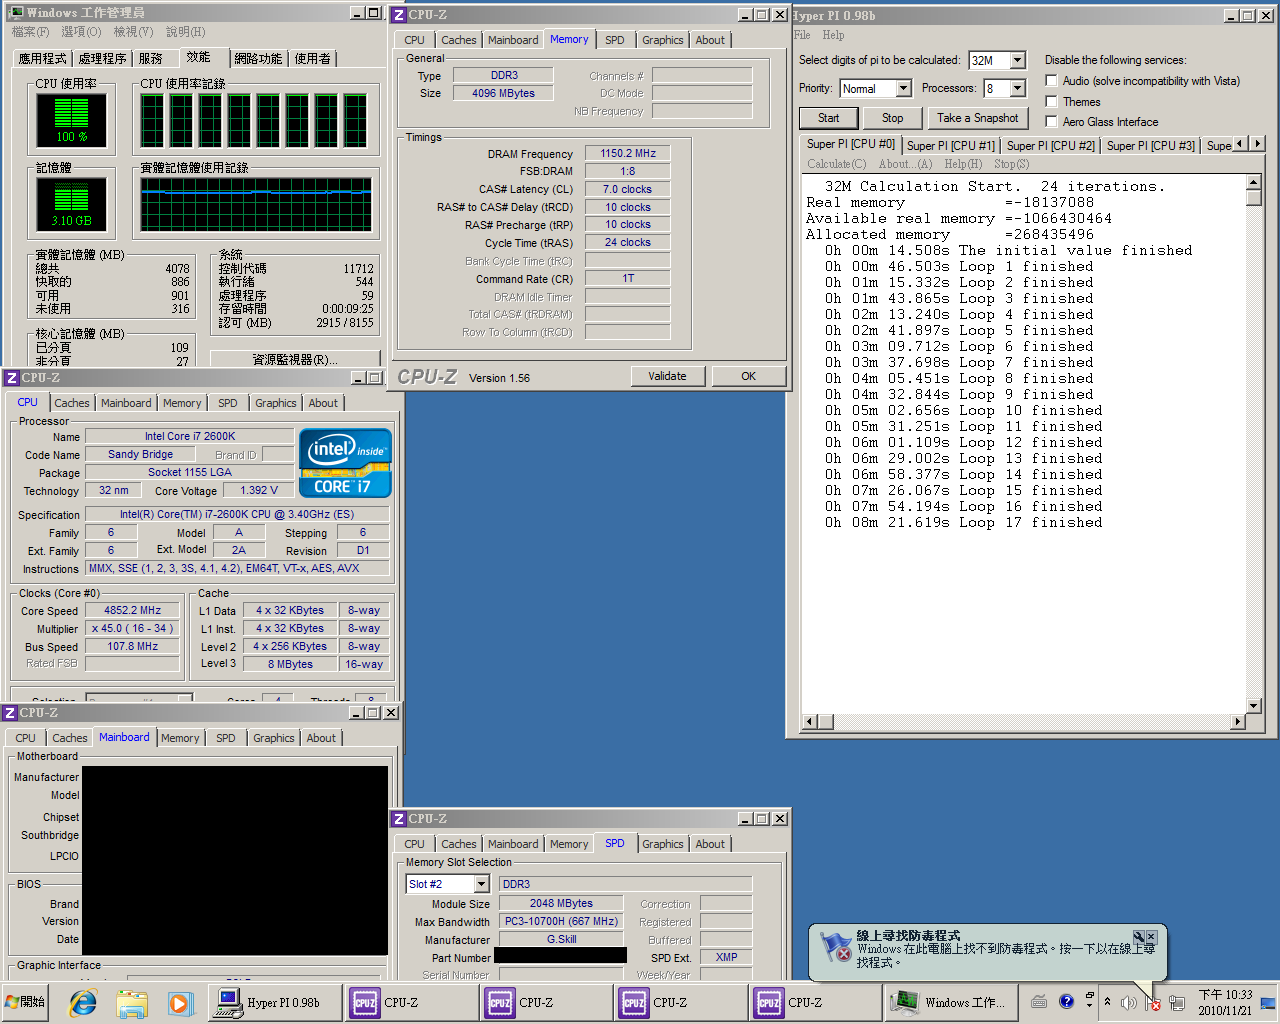
Task: Switch to Hyper PI 0.98b via its taskbar icon
Action: tap(228, 1002)
